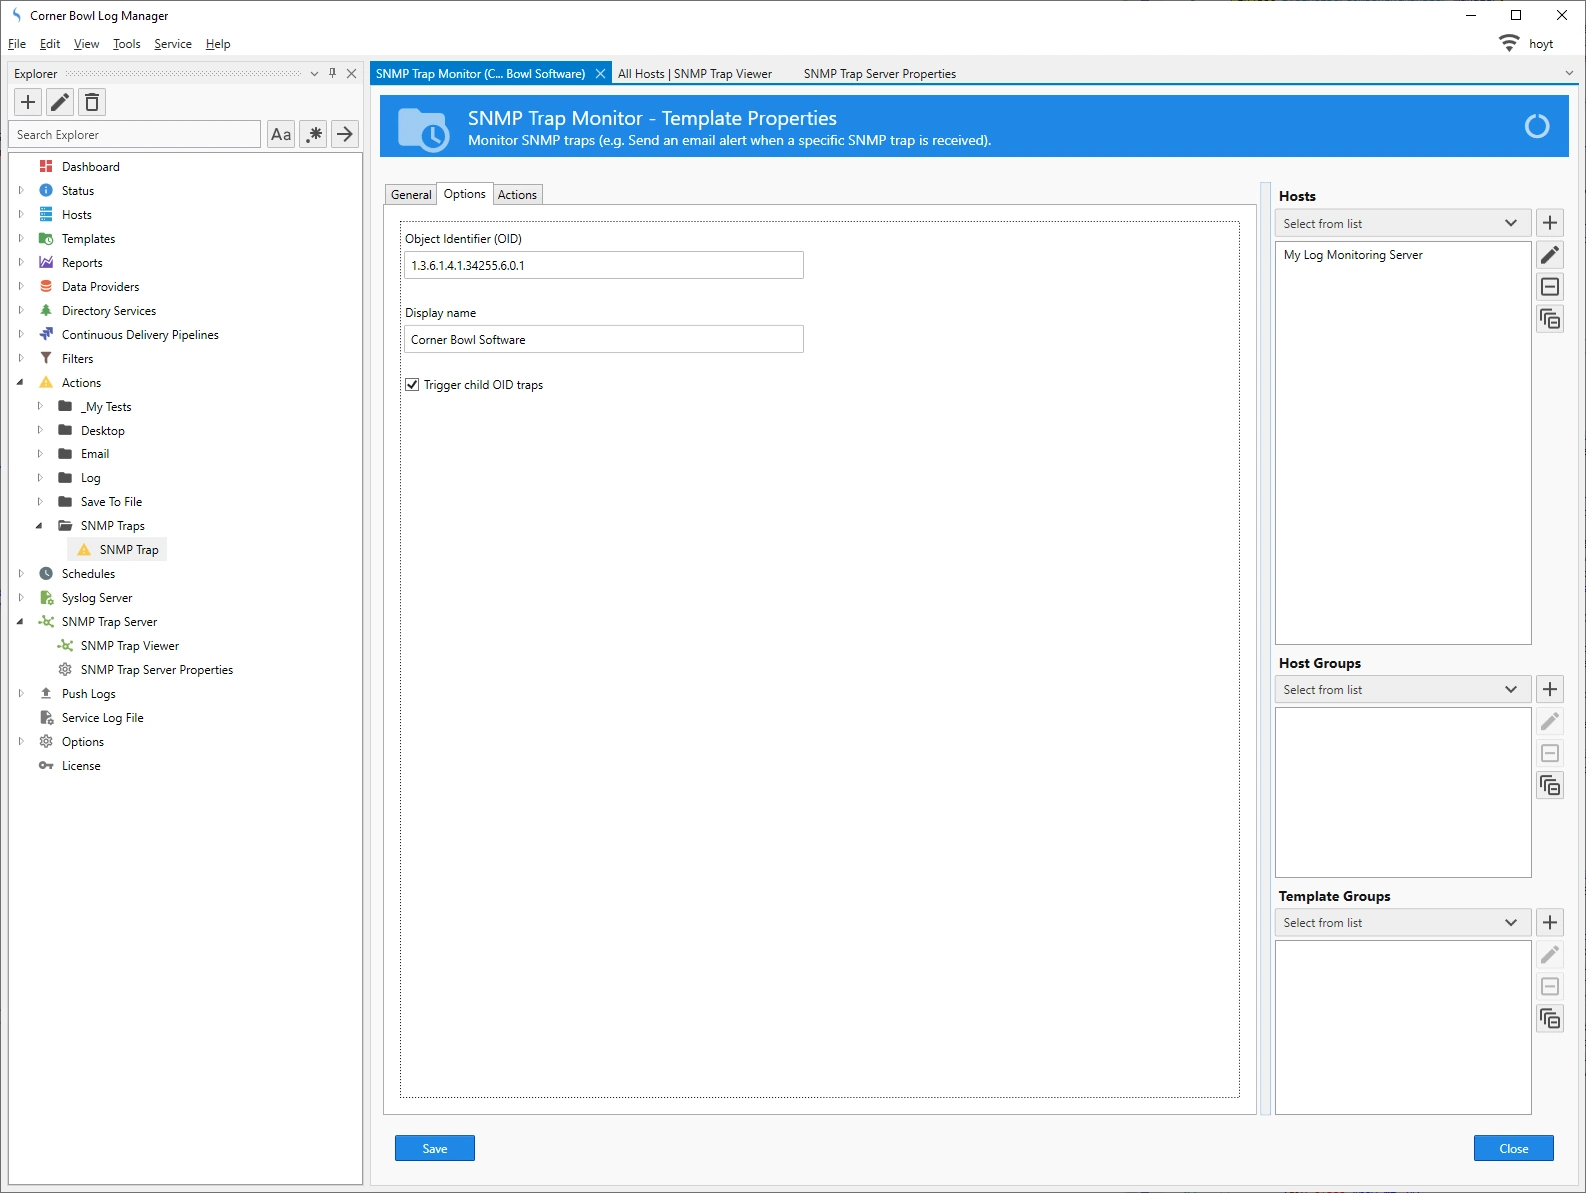Click the Reports chart icon in tree
The height and width of the screenshot is (1193, 1586).
point(46,262)
